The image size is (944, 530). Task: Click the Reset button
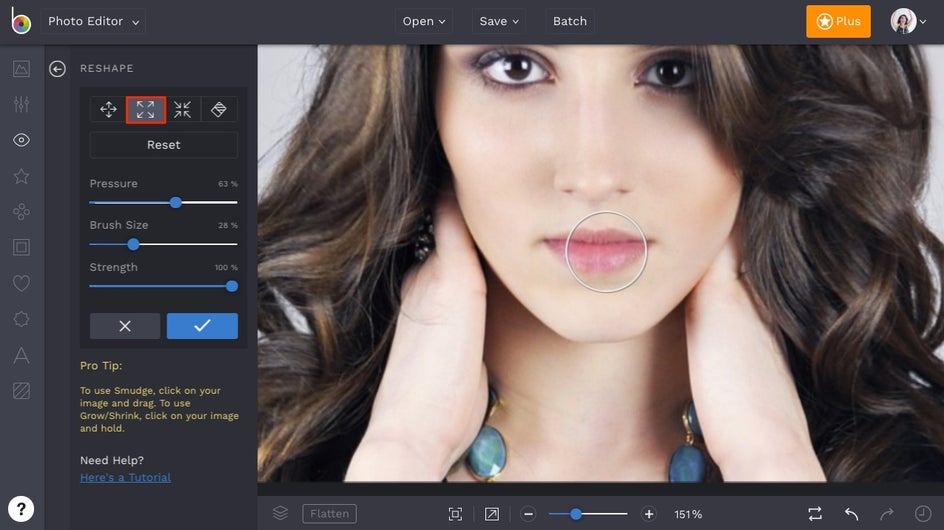(x=164, y=145)
